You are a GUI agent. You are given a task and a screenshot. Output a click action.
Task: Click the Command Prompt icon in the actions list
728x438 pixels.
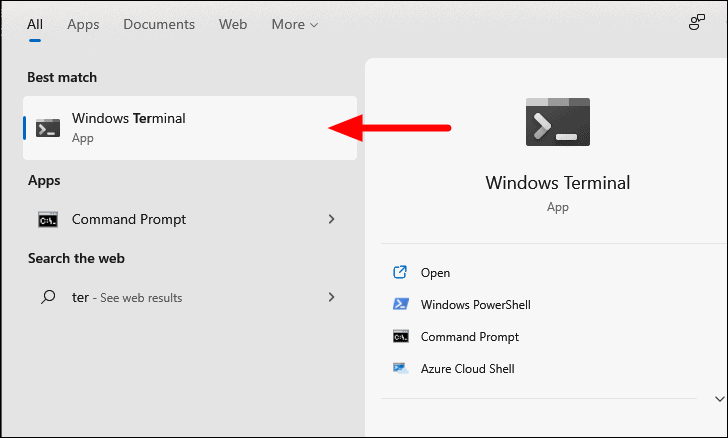(400, 337)
